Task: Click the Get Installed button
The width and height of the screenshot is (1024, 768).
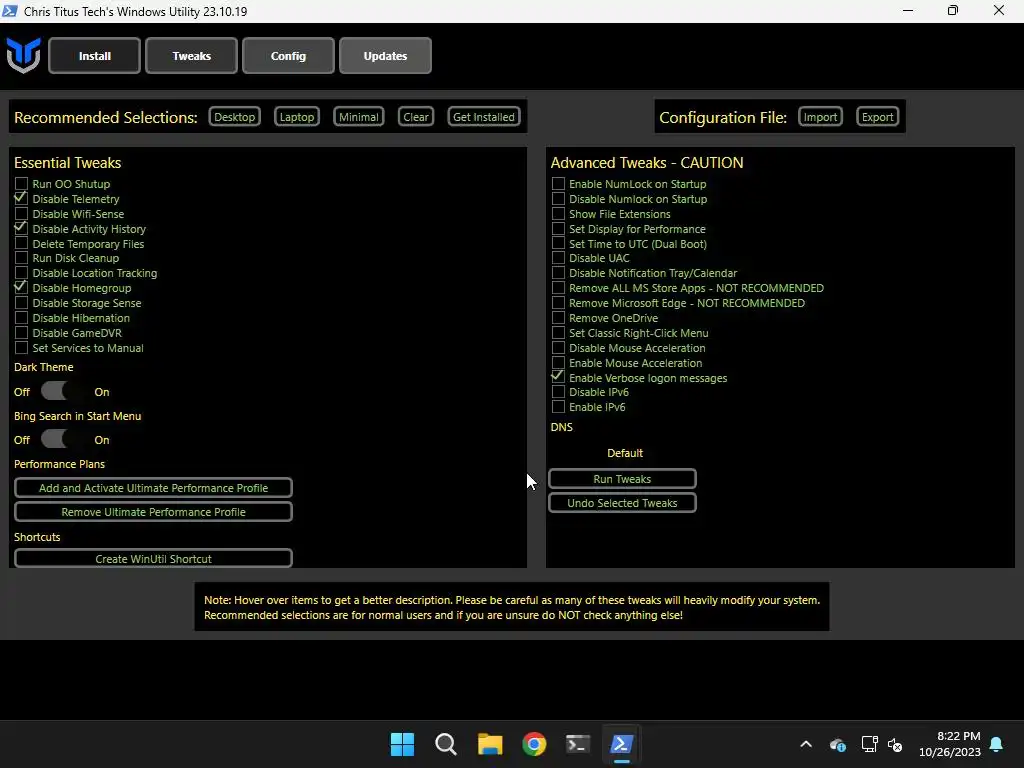Action: tap(484, 117)
